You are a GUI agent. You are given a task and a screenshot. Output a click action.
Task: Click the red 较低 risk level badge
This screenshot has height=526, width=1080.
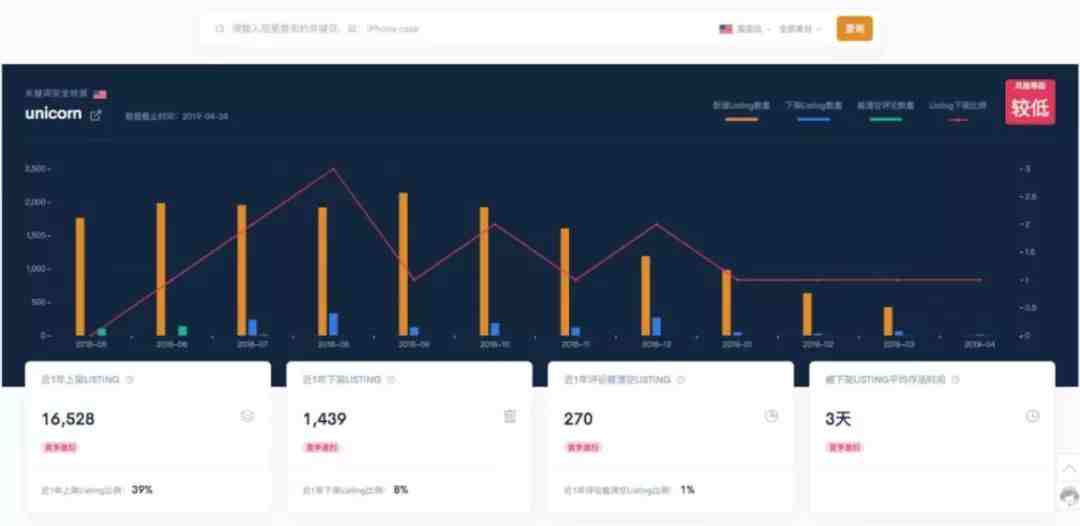point(1030,103)
